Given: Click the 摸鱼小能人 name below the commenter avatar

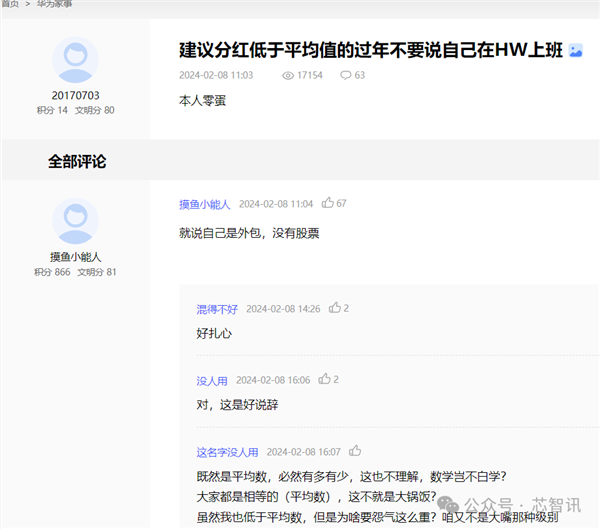Looking at the screenshot, I should [x=75, y=257].
